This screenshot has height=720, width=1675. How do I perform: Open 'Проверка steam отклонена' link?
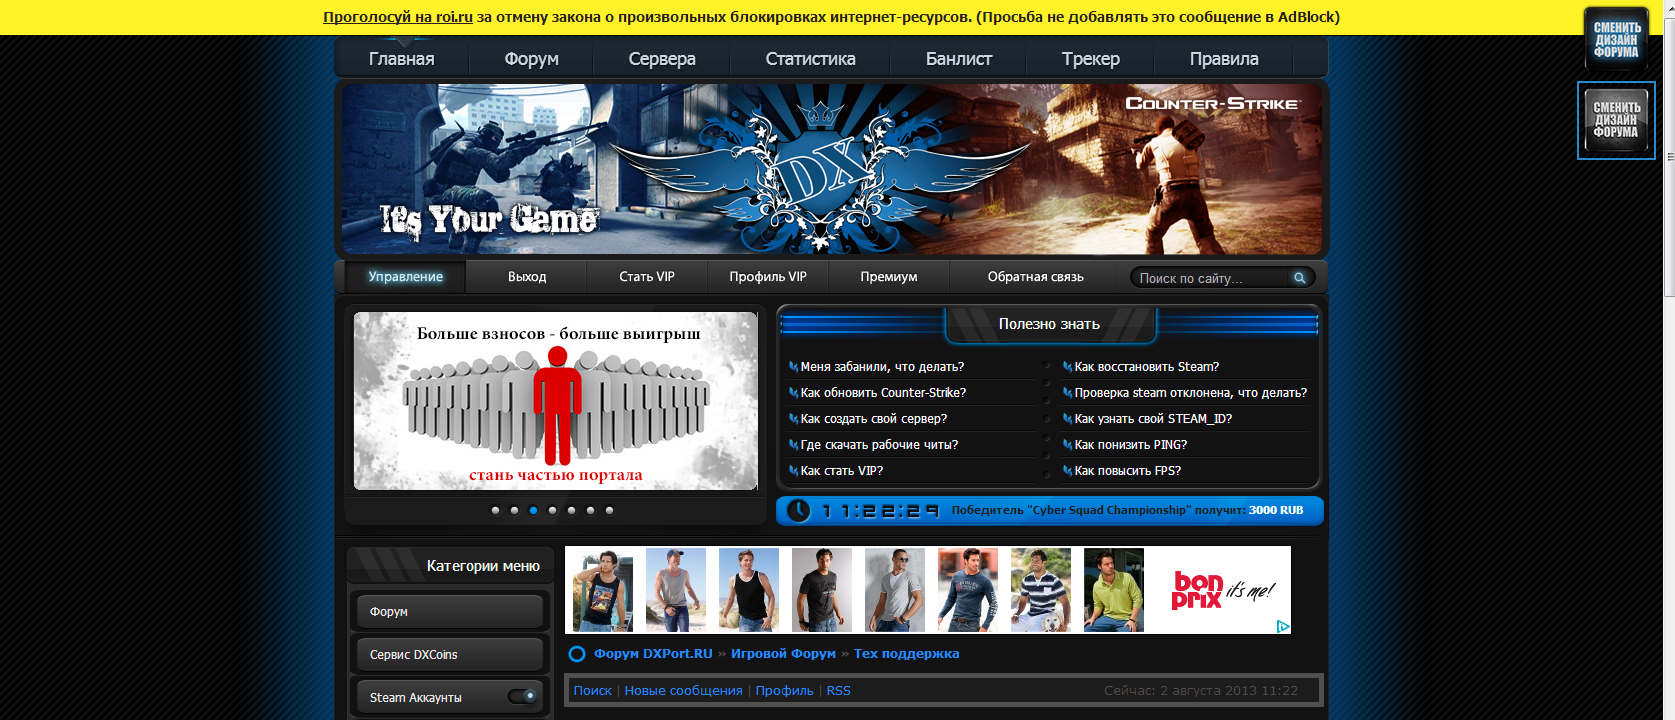click(1191, 393)
